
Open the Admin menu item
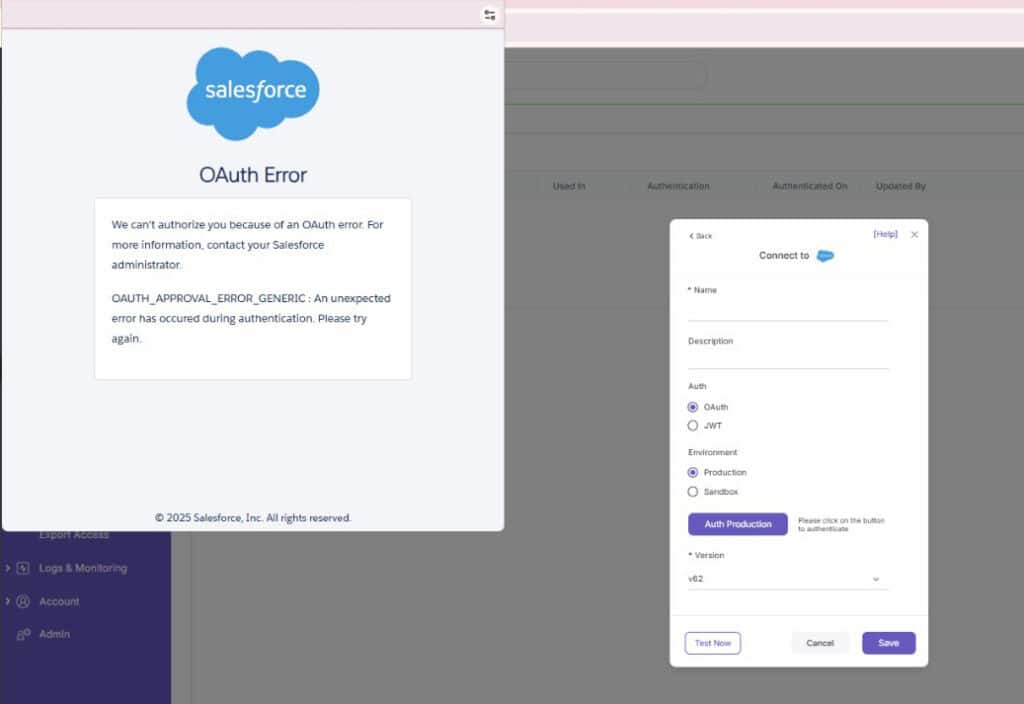click(x=54, y=635)
